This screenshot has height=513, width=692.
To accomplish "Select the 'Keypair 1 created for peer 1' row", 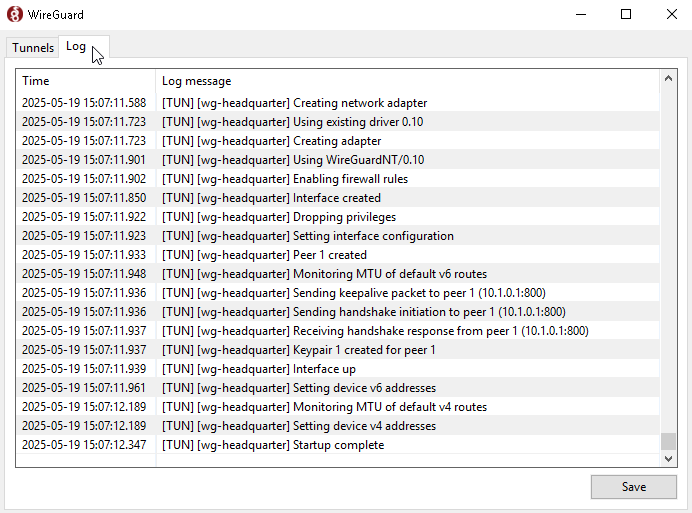I will point(338,350).
